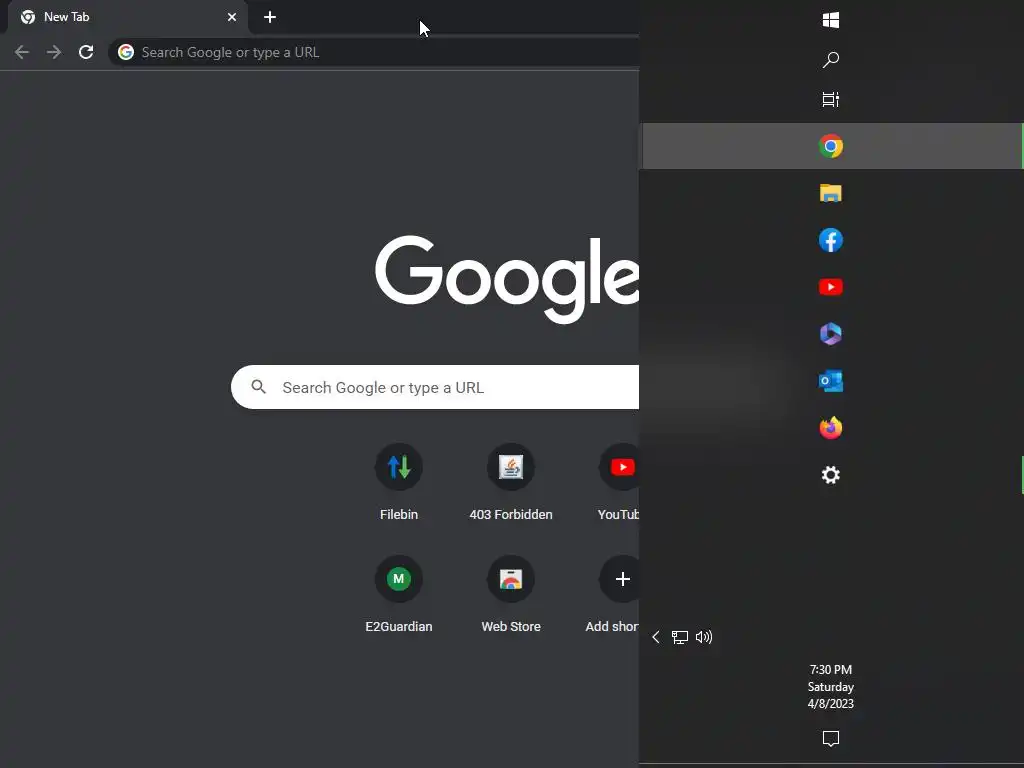1024x768 pixels.
Task: Open the Action Center notifications icon
Action: 831,739
